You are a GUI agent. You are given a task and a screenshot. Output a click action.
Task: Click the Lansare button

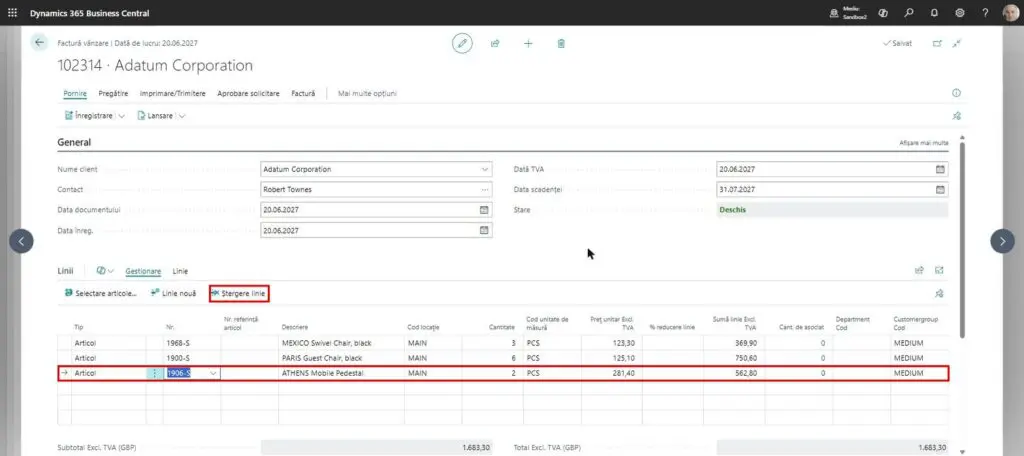155,116
